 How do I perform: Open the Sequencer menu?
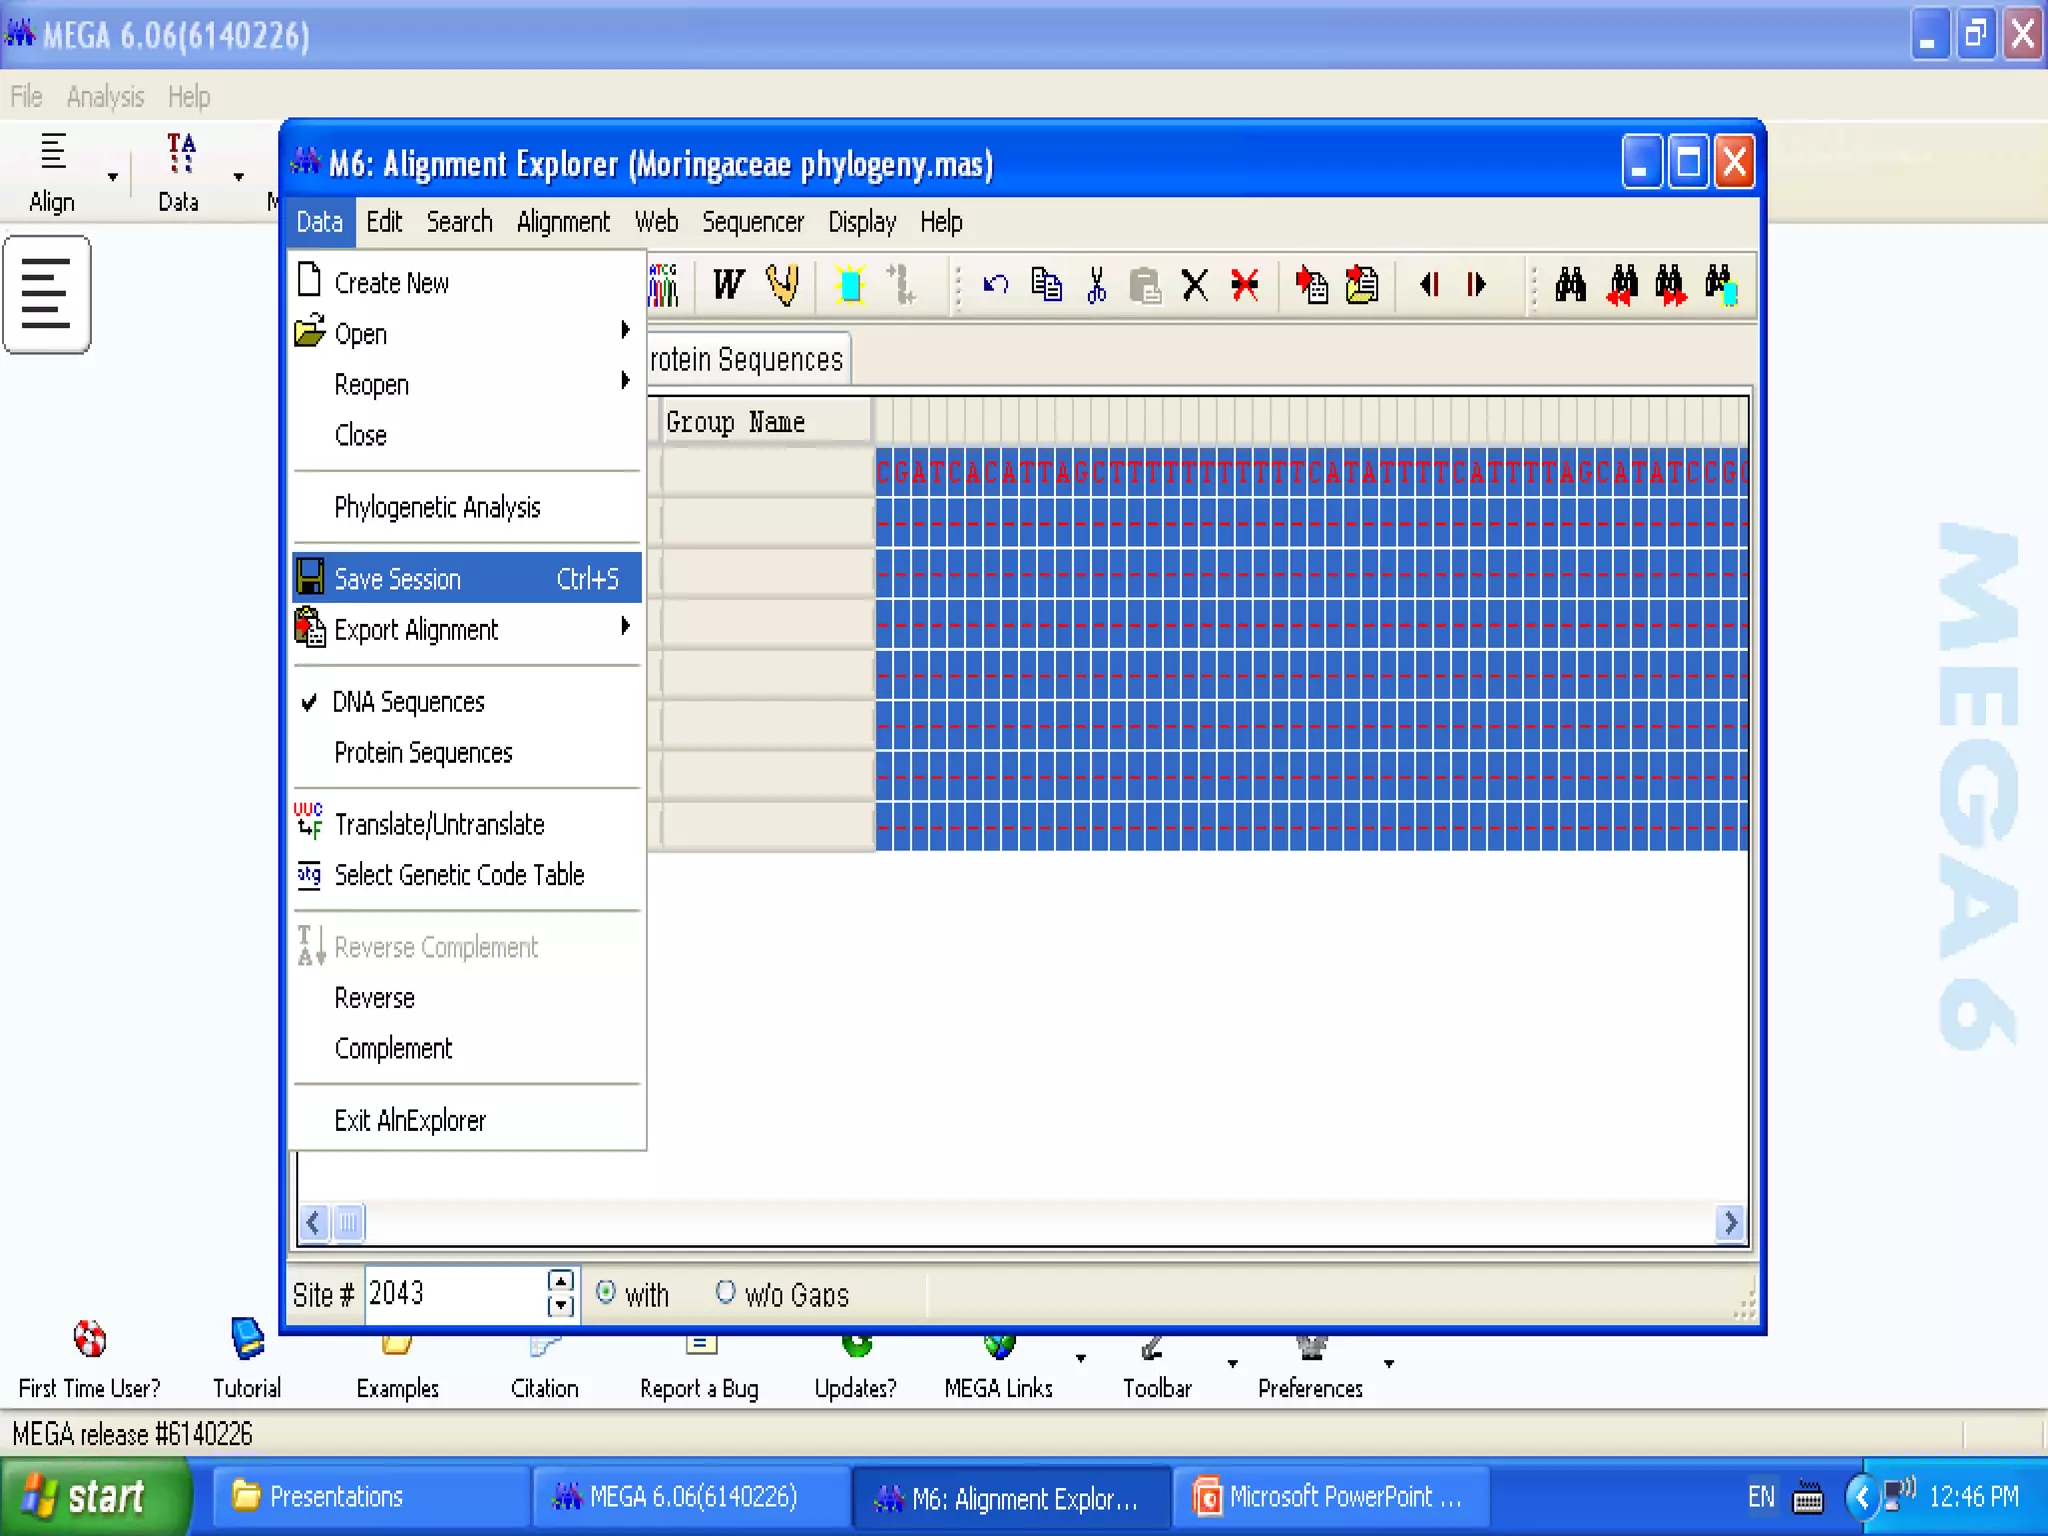click(752, 222)
